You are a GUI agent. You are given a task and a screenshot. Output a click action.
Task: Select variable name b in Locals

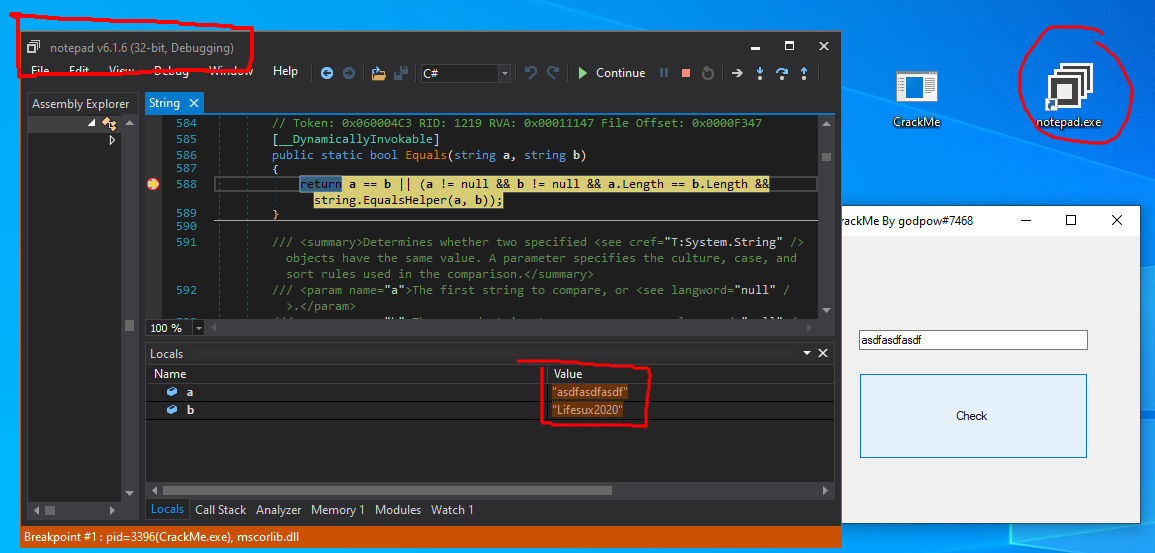190,409
